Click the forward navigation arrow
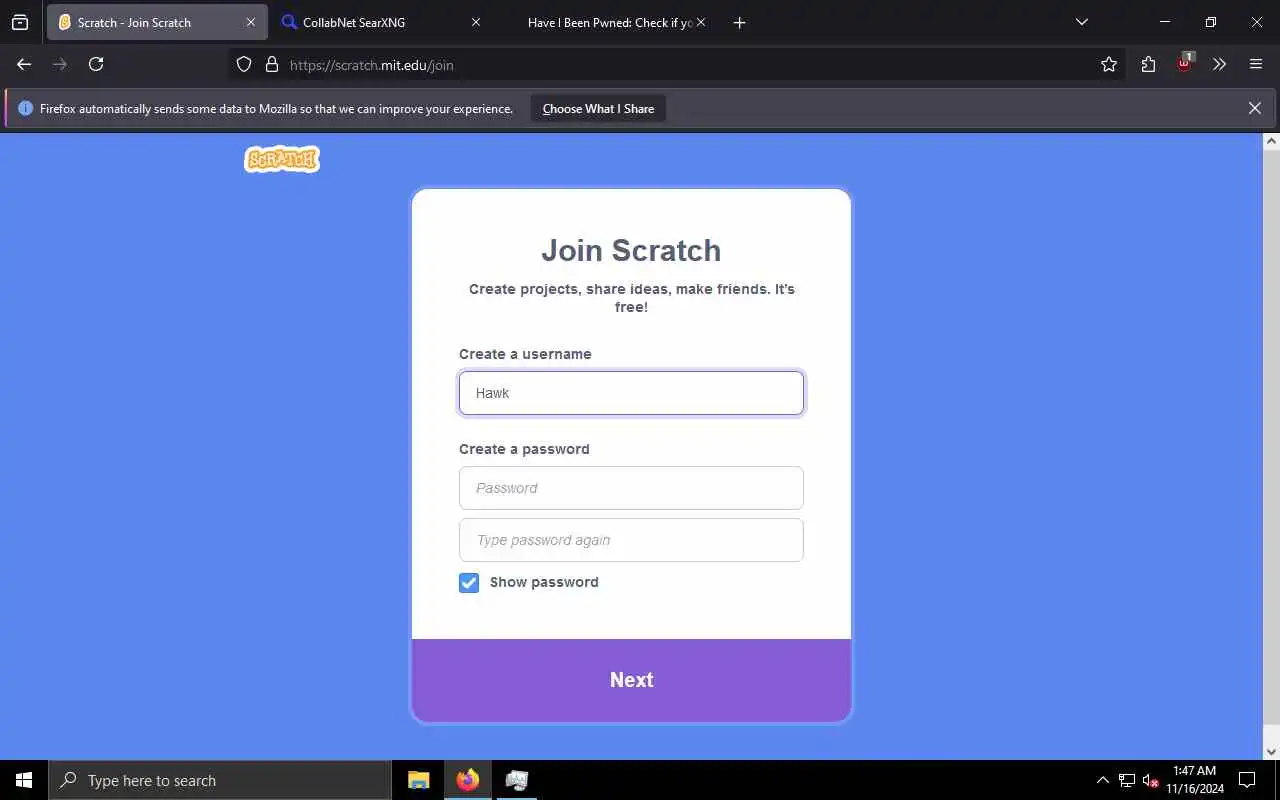Screen dimensions: 1280x800 [60, 64]
